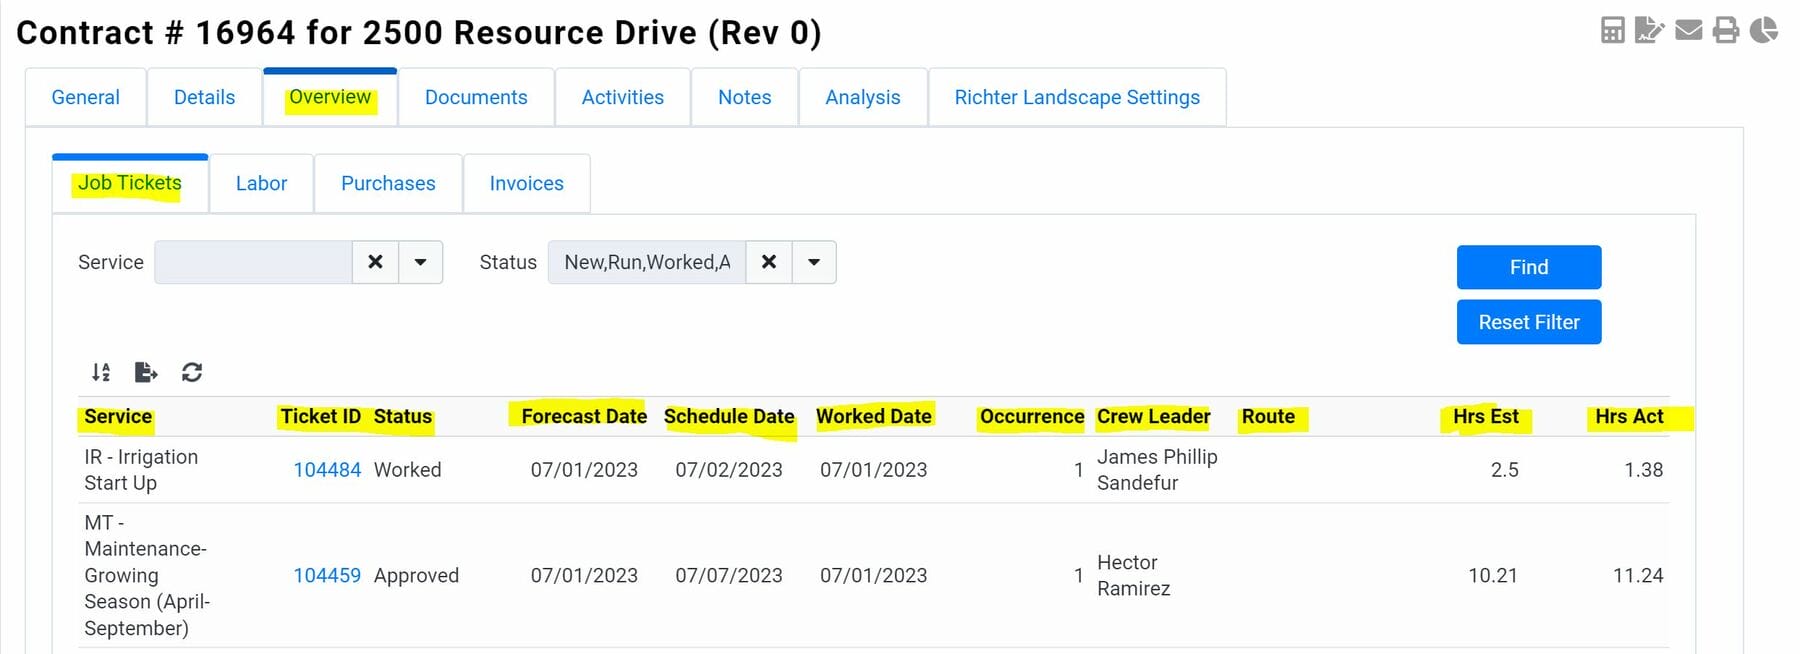
Task: Go to the Invoices sub-tab
Action: tap(526, 183)
